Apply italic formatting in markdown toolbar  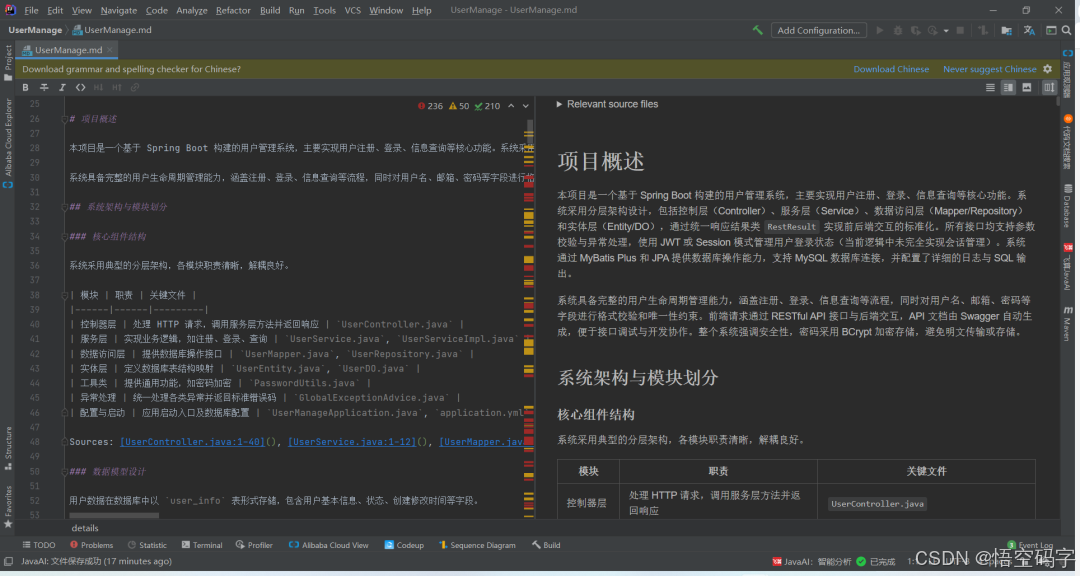point(62,88)
